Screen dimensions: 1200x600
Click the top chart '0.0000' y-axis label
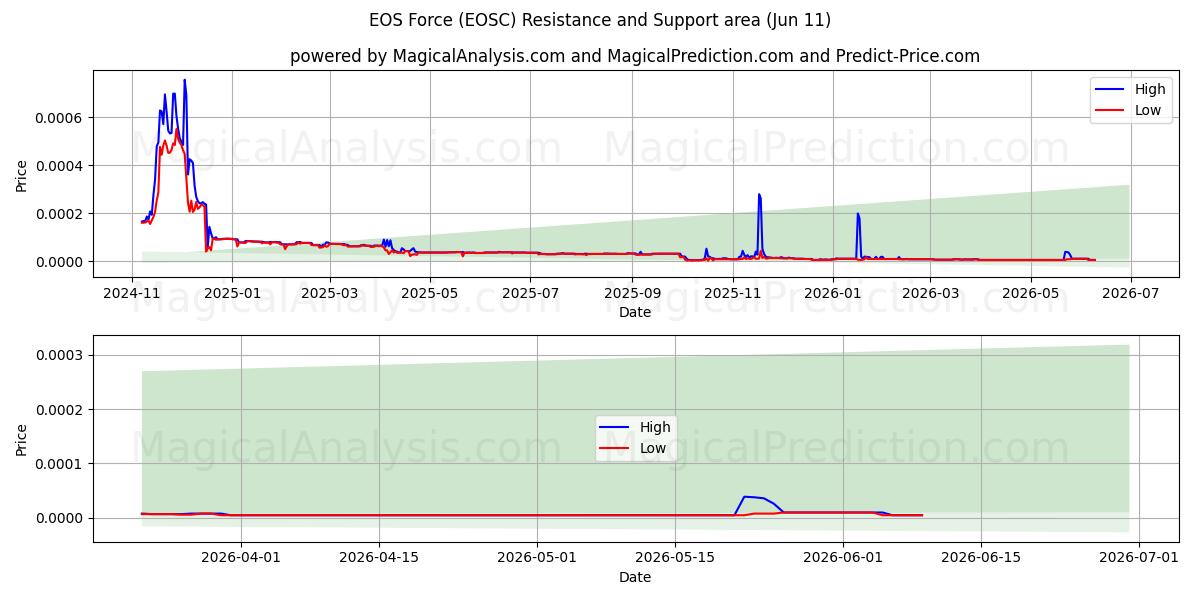click(x=61, y=262)
